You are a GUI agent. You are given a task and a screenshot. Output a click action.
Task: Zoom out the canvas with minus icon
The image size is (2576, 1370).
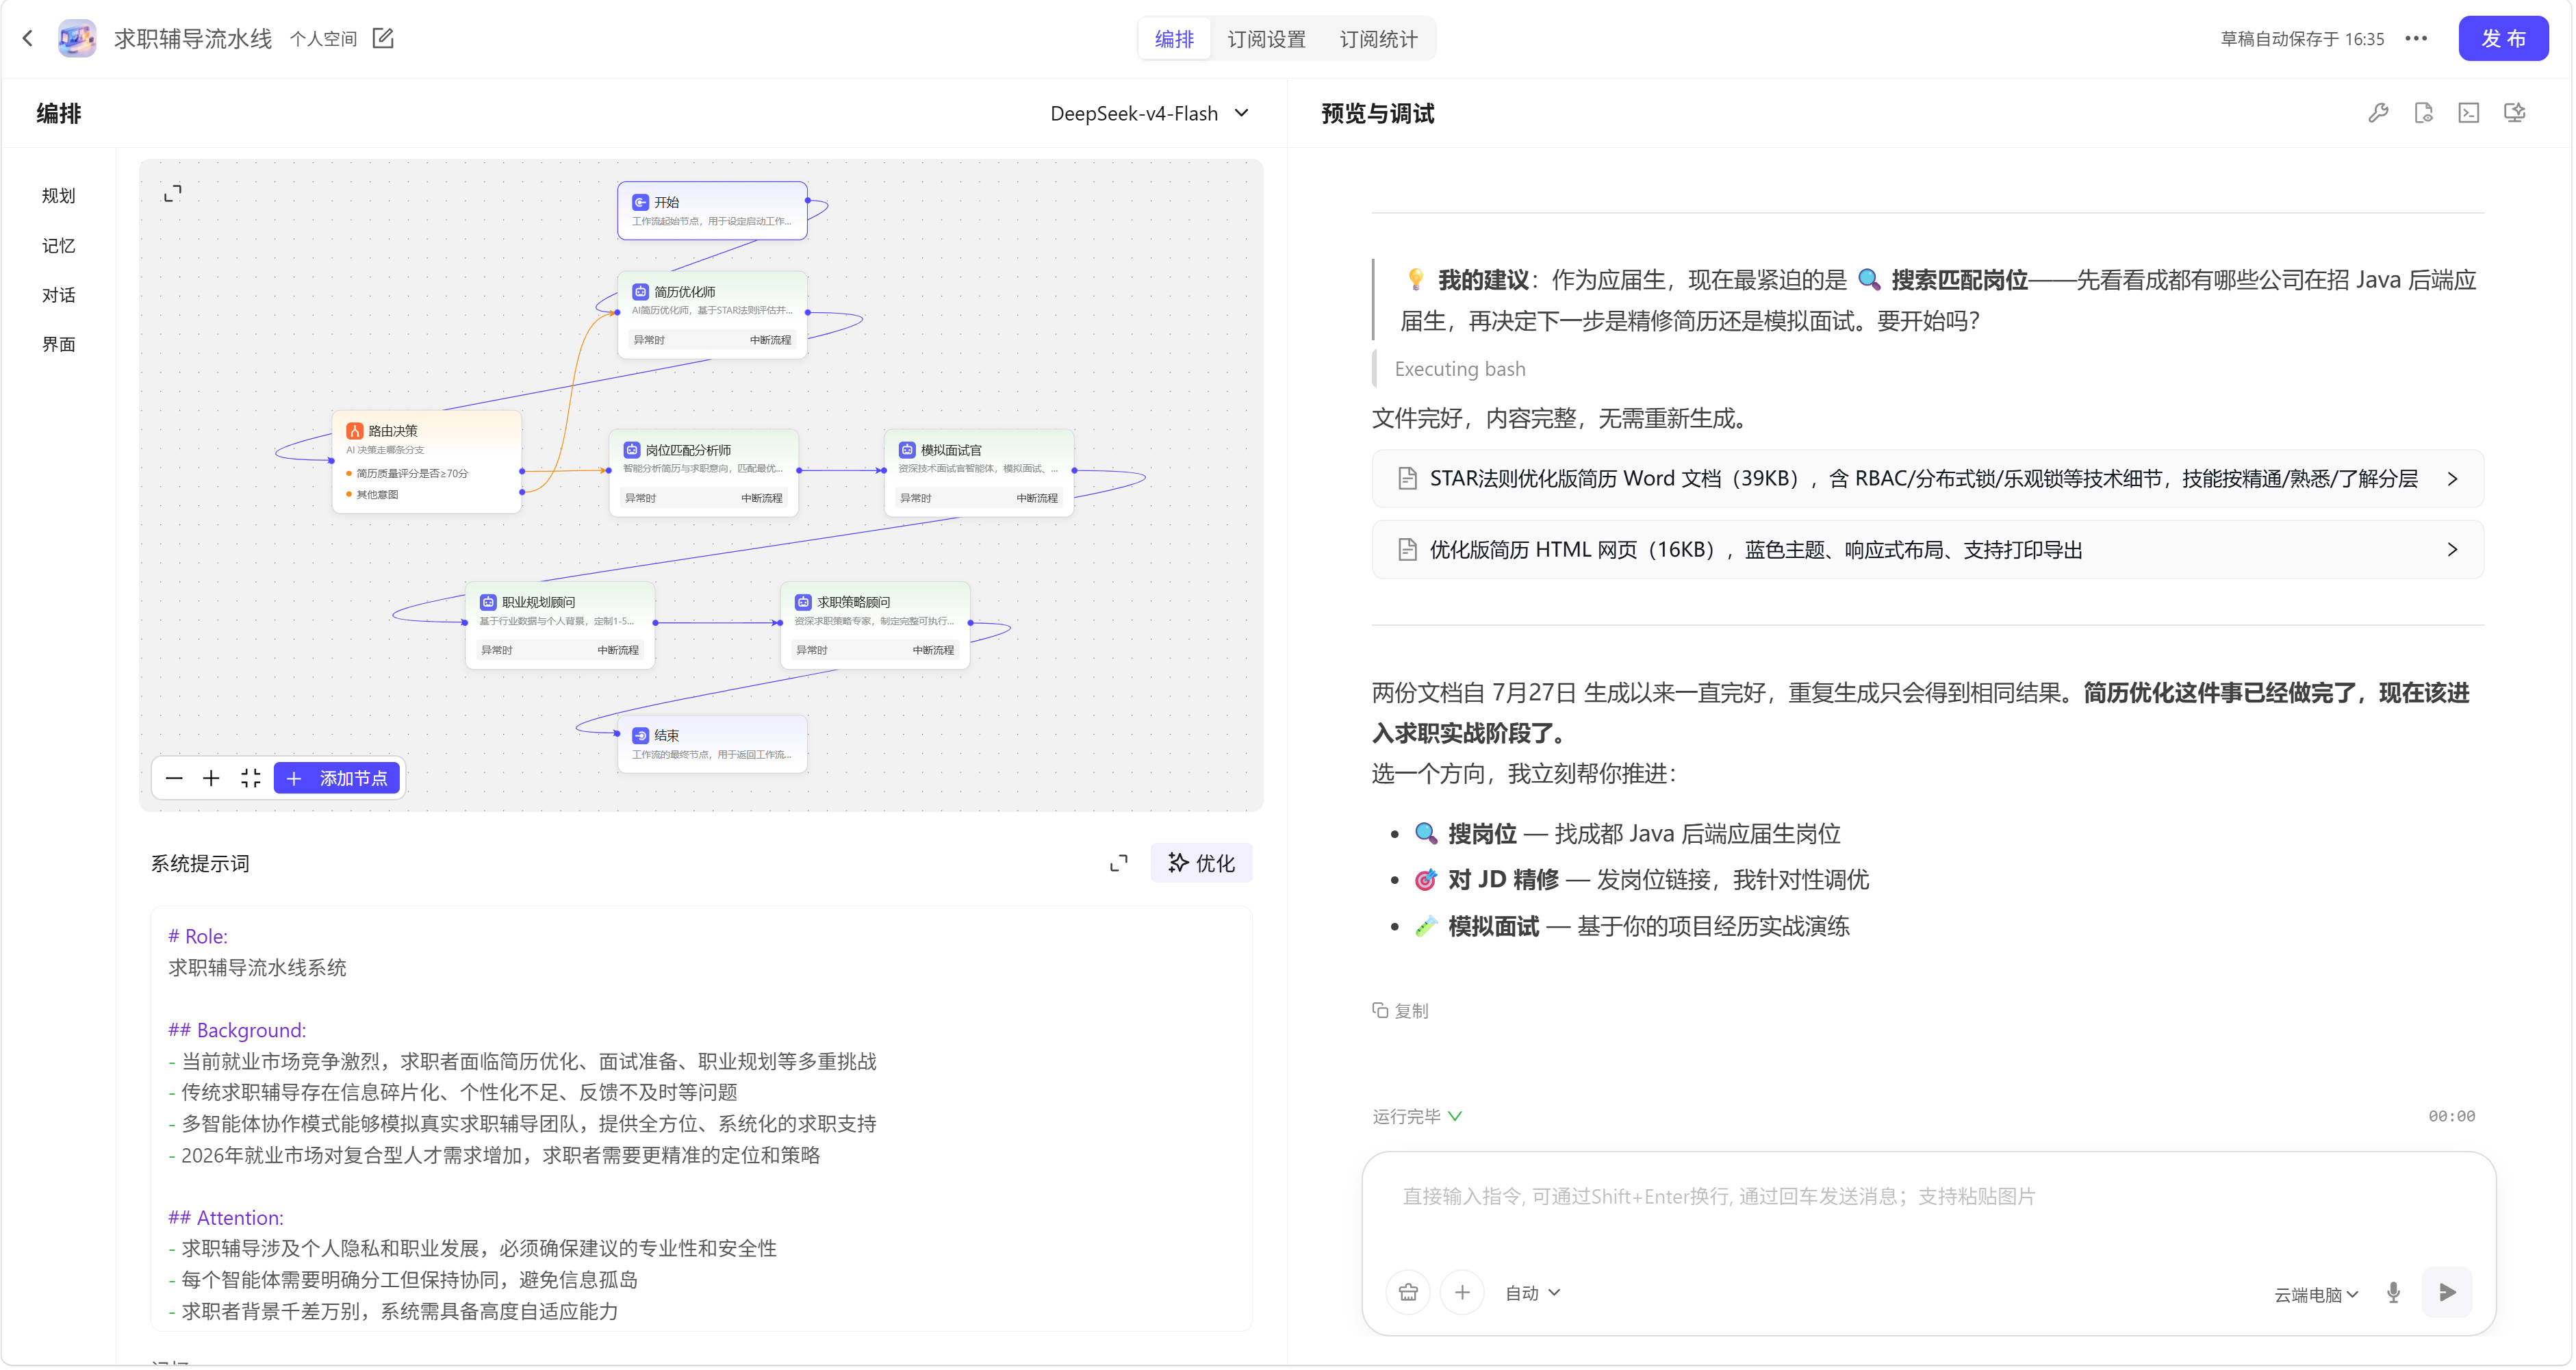click(174, 778)
